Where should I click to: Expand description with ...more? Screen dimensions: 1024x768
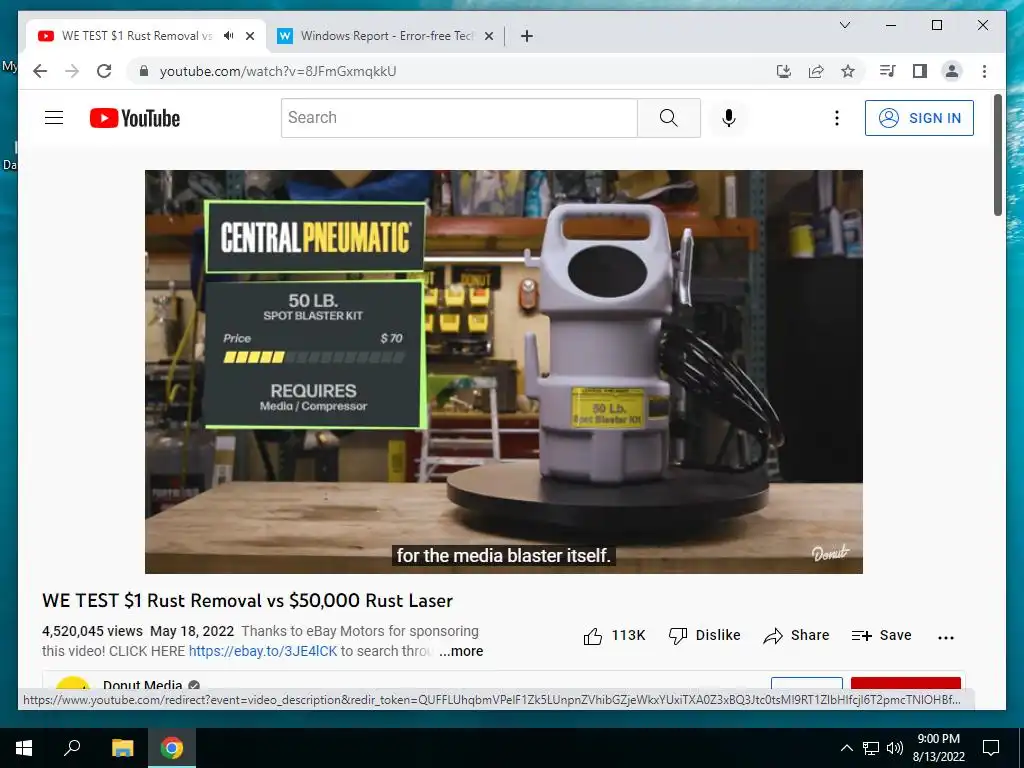461,651
